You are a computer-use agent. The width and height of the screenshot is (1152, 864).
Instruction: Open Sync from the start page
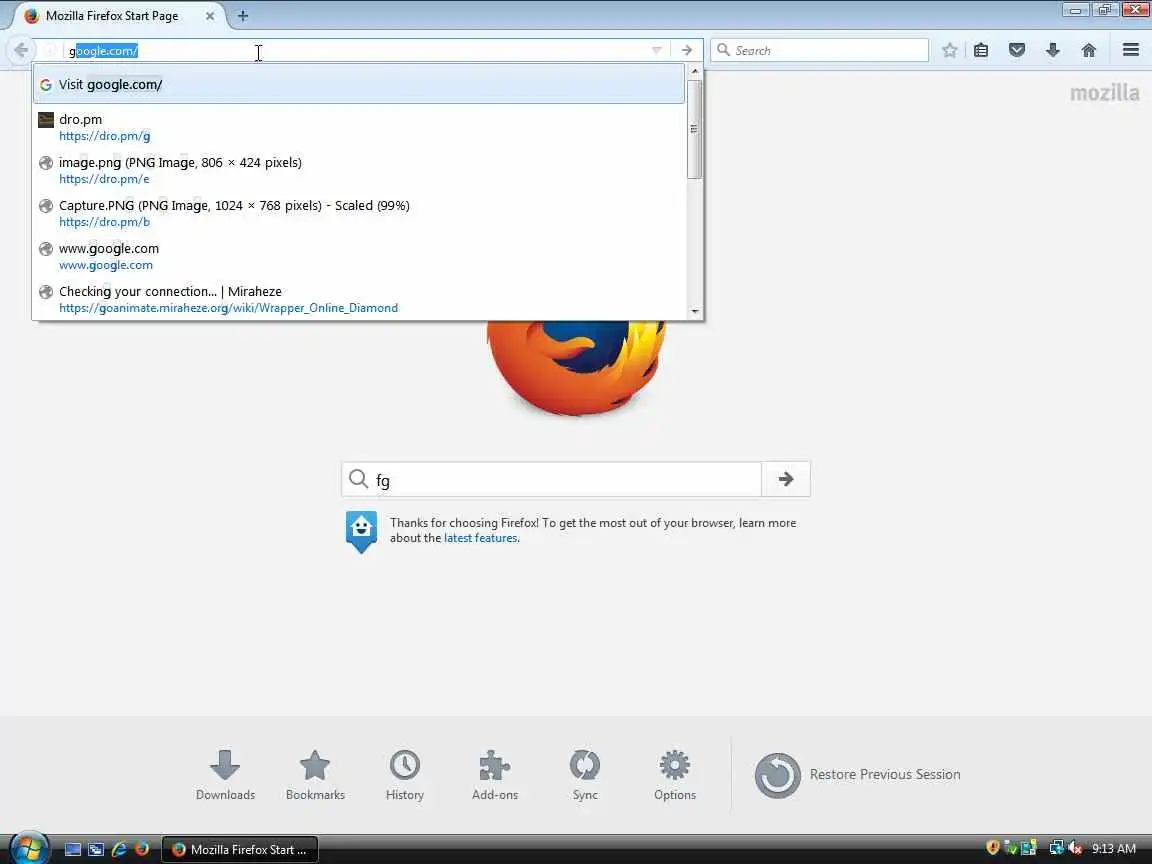[x=585, y=775]
